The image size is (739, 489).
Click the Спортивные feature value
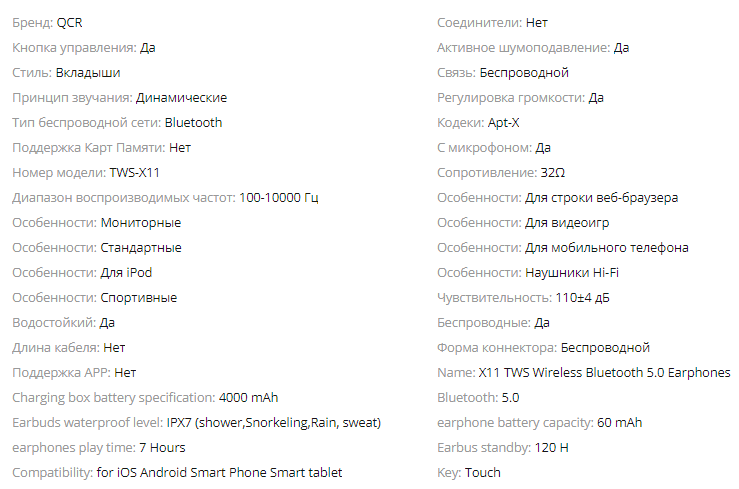(x=139, y=298)
